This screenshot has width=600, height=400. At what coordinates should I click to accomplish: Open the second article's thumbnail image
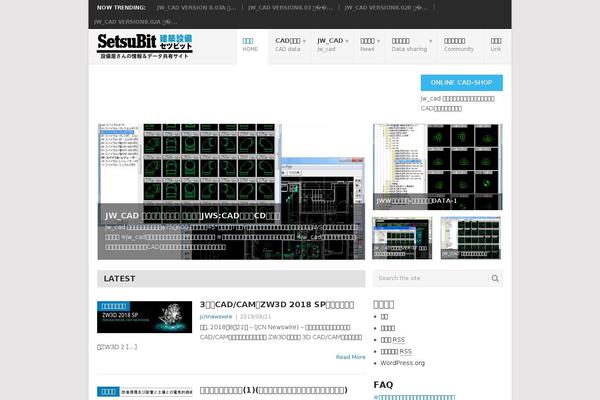(x=144, y=392)
